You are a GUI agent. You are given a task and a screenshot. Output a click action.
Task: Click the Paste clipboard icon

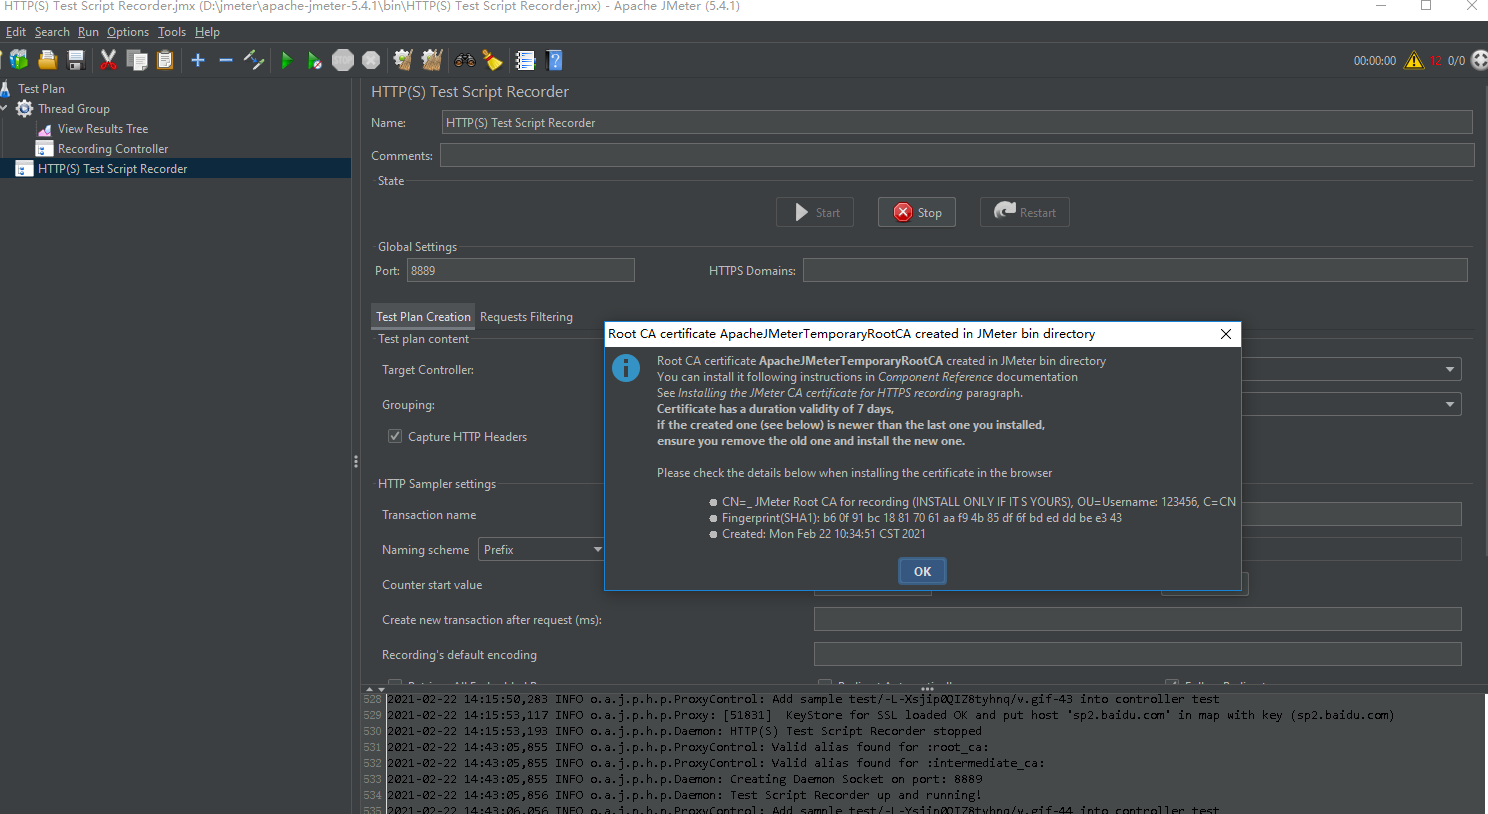(165, 60)
